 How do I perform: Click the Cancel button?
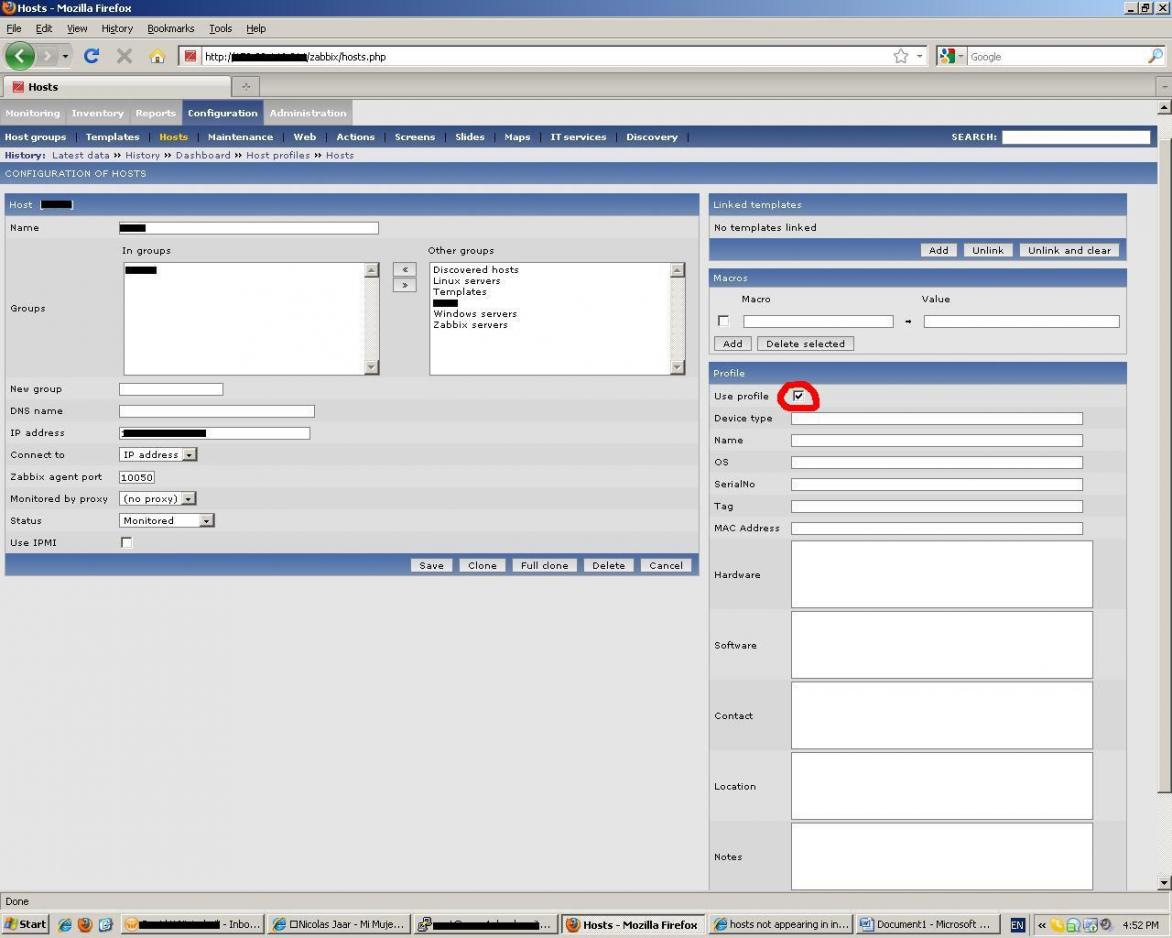pos(665,565)
